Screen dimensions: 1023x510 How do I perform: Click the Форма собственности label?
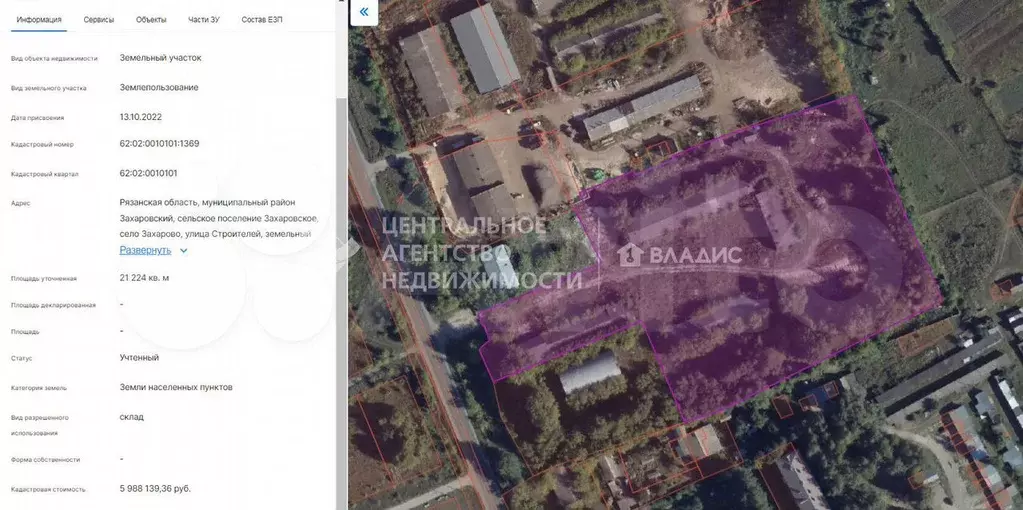tap(46, 460)
